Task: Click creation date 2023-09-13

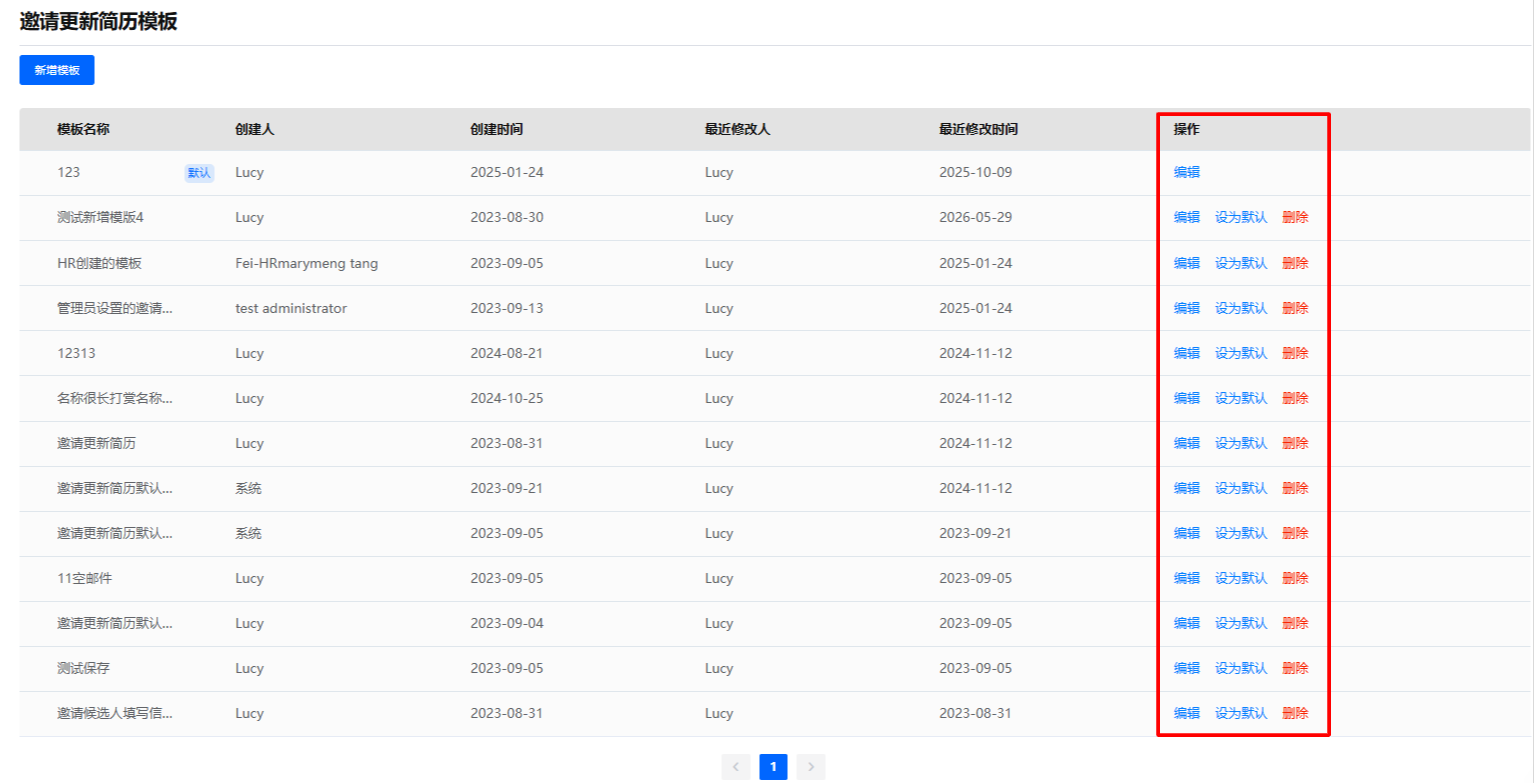Action: 507,308
